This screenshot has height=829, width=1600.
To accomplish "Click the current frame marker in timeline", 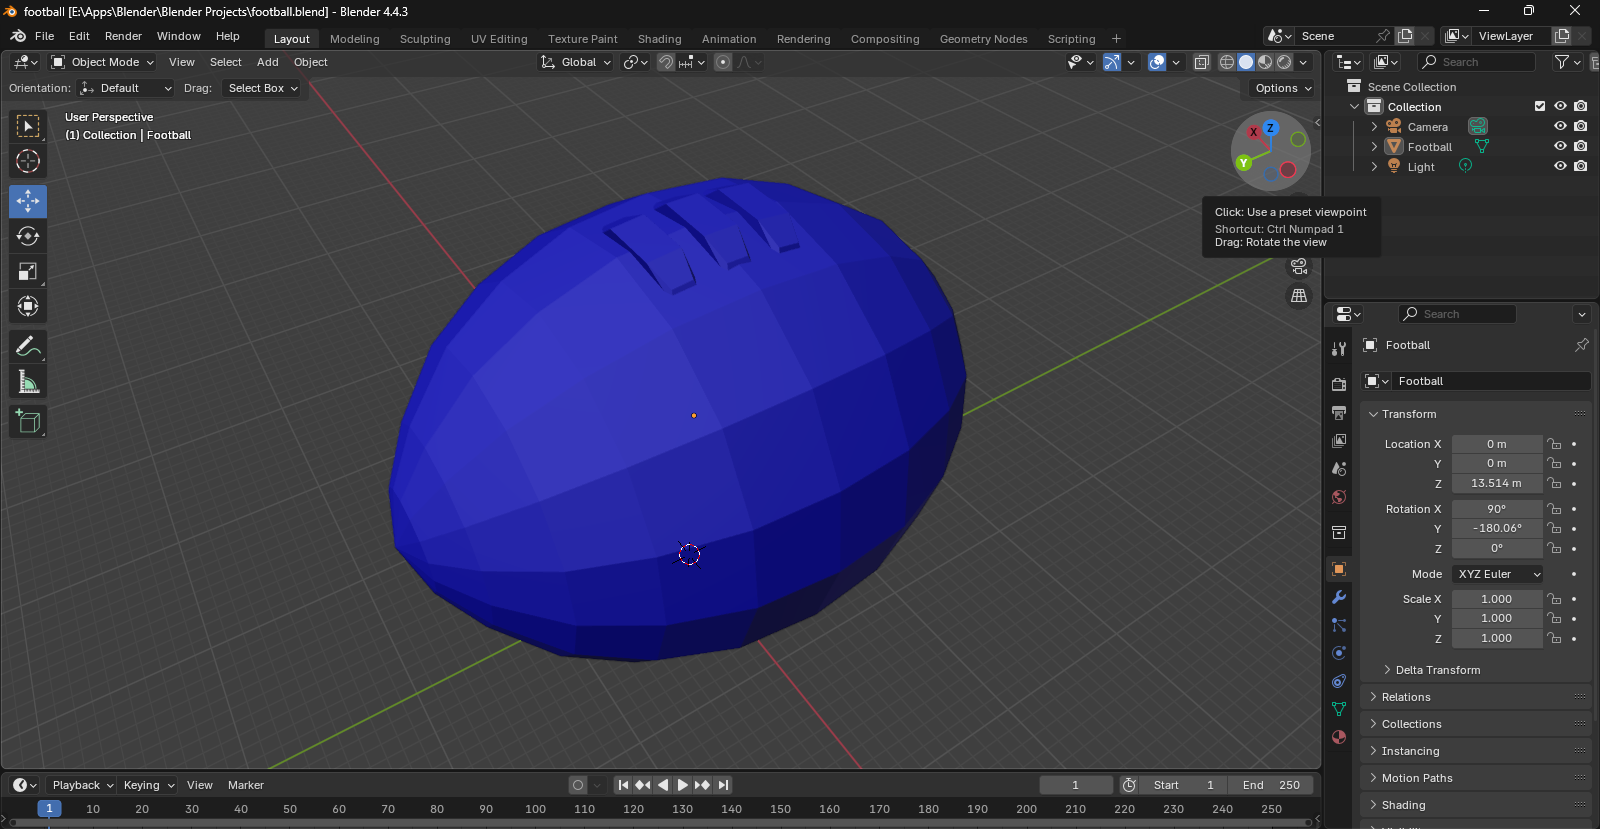I will (x=49, y=809).
